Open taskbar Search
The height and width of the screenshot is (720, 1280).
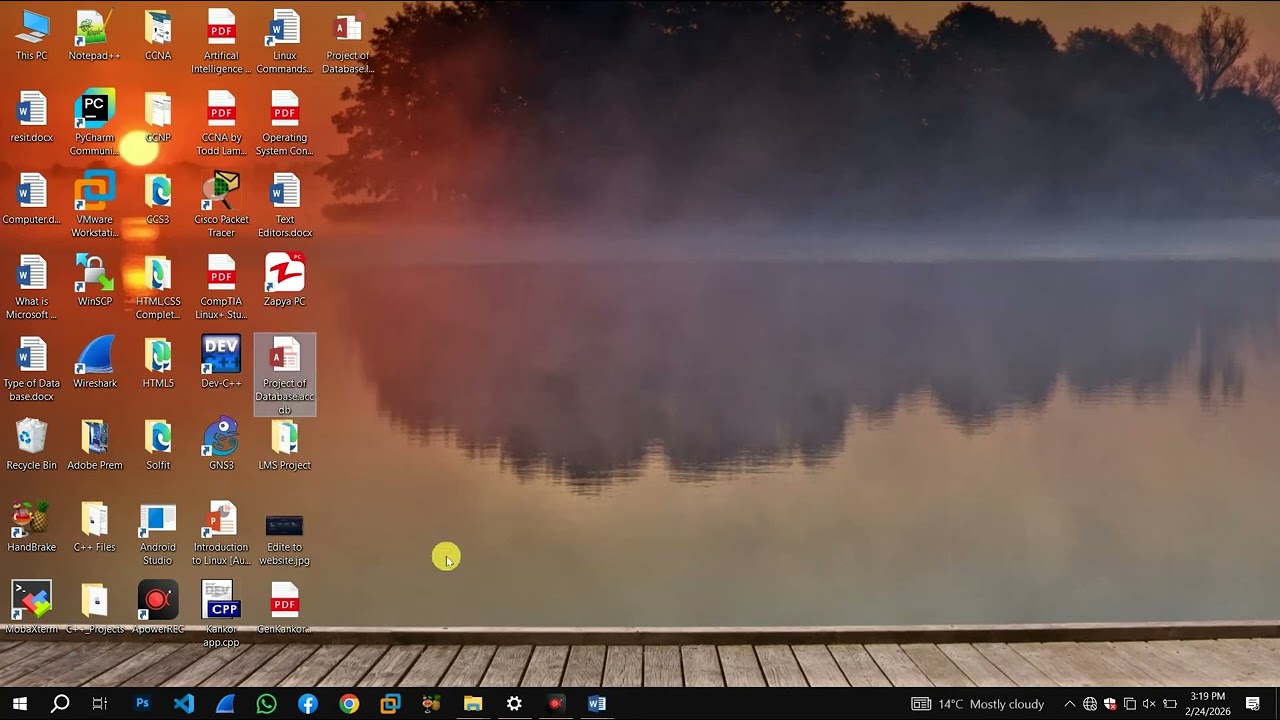60,704
